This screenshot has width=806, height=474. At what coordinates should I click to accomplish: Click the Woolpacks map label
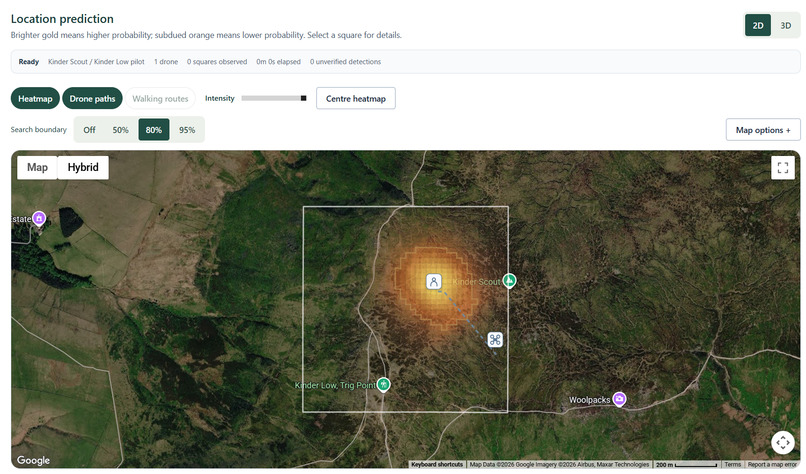(x=589, y=399)
